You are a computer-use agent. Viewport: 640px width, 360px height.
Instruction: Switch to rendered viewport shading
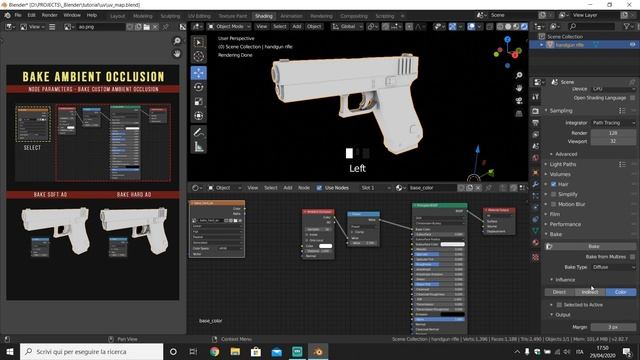[x=524, y=27]
